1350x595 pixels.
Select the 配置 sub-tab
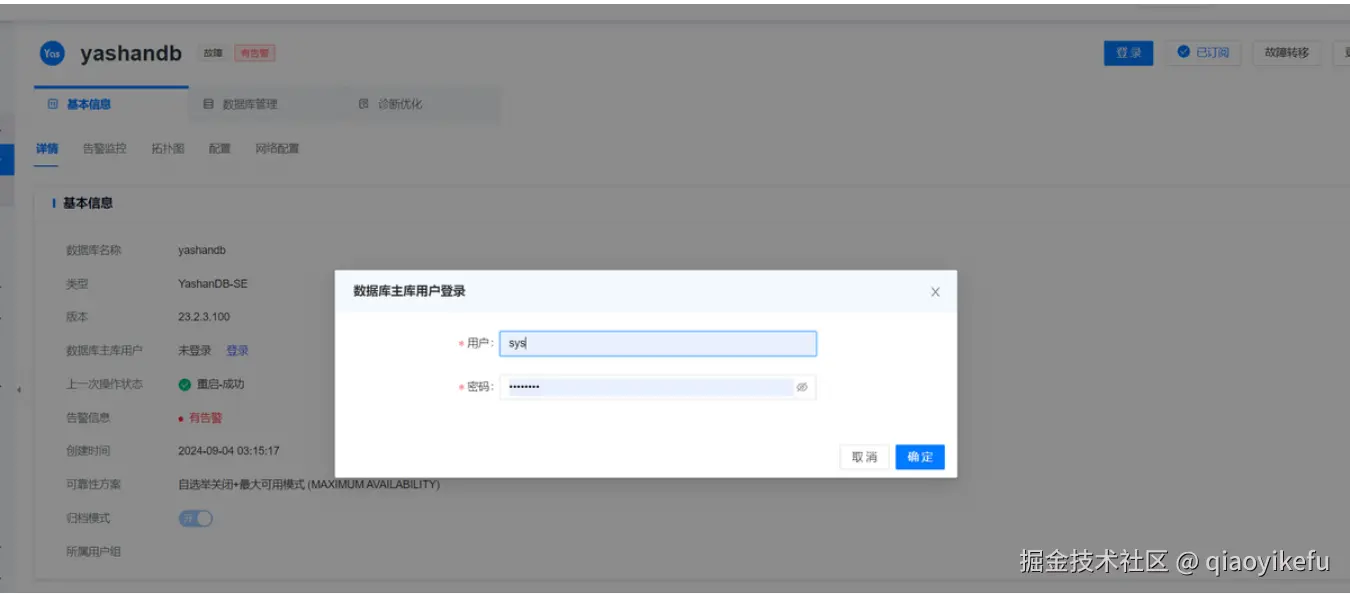pyautogui.click(x=220, y=149)
